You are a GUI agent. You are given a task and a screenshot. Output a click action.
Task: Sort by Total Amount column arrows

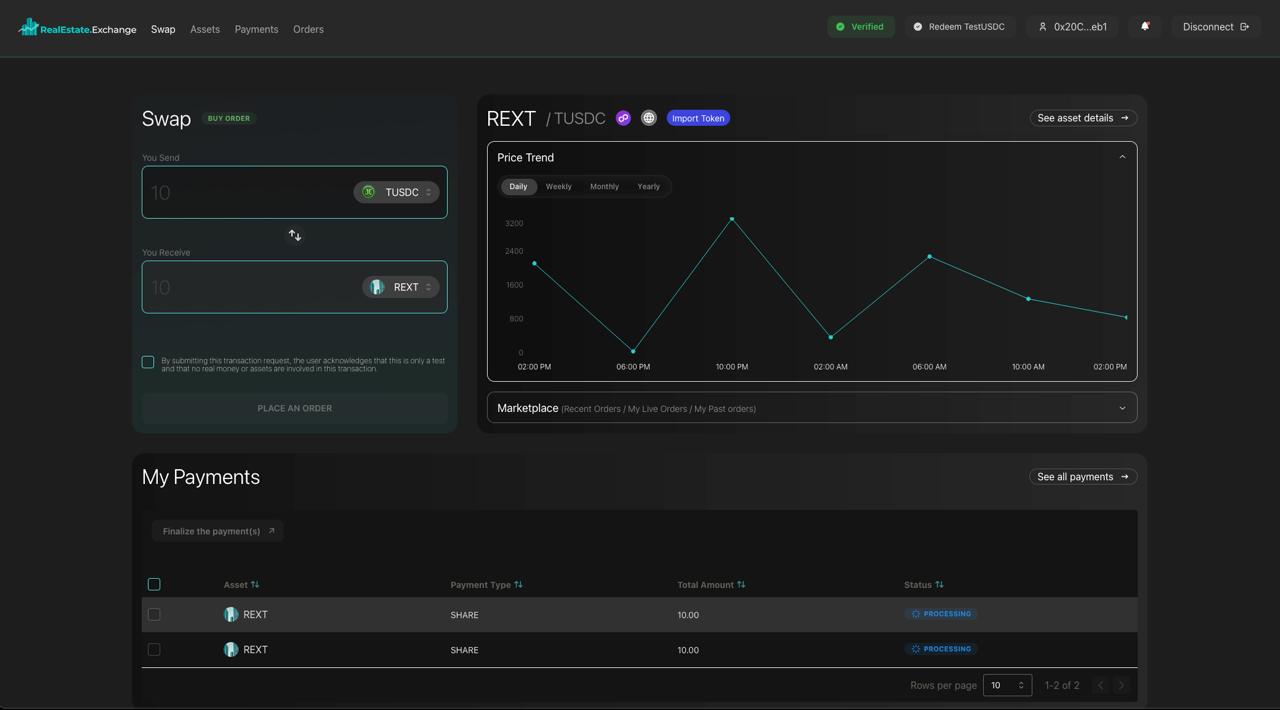click(x=741, y=585)
